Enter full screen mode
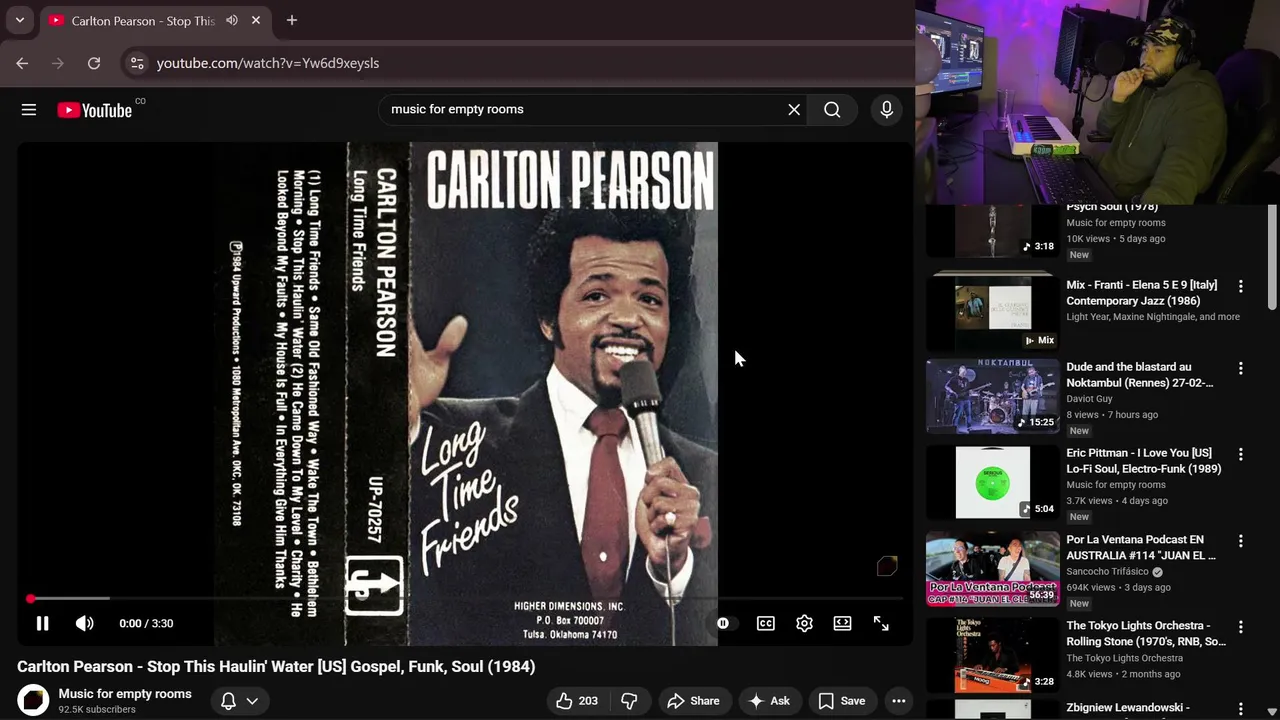 [x=881, y=623]
